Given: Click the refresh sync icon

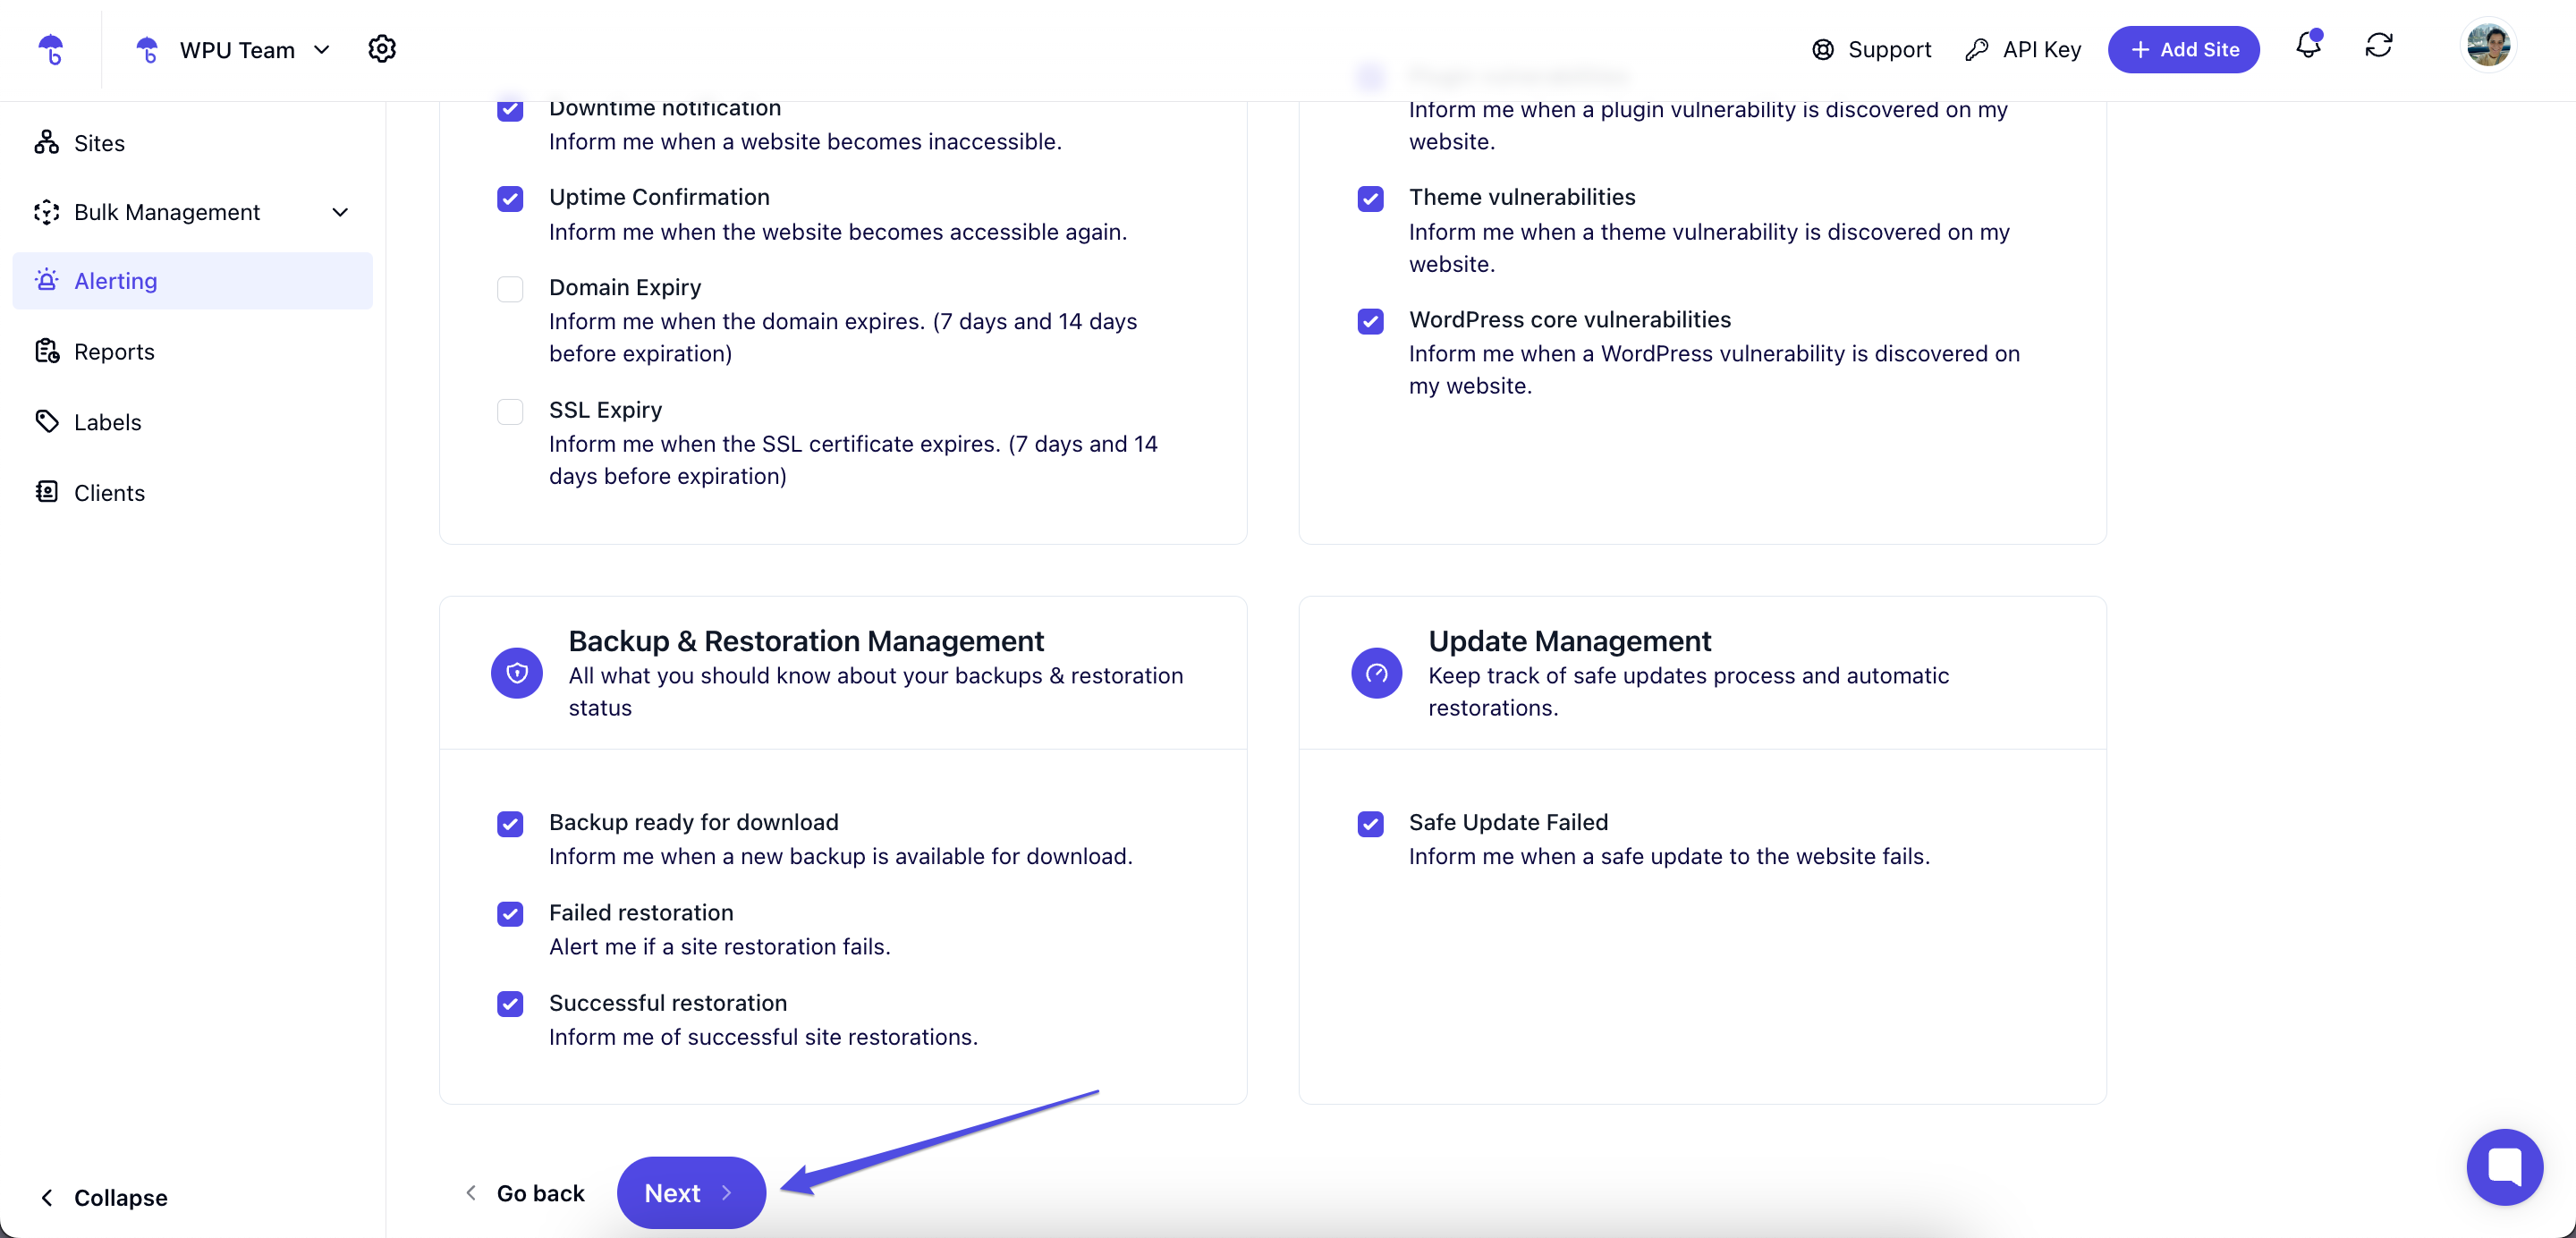Looking at the screenshot, I should pos(2379,46).
